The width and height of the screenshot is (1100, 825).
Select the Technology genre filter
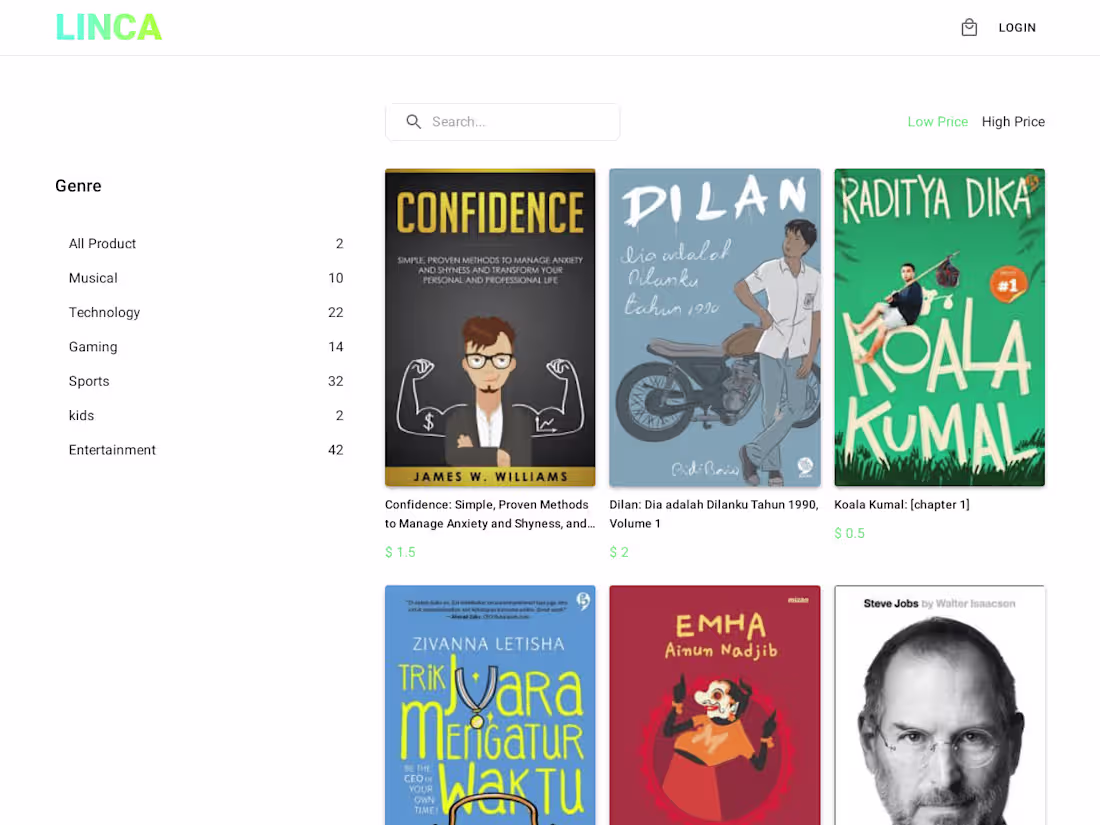pyautogui.click(x=104, y=312)
